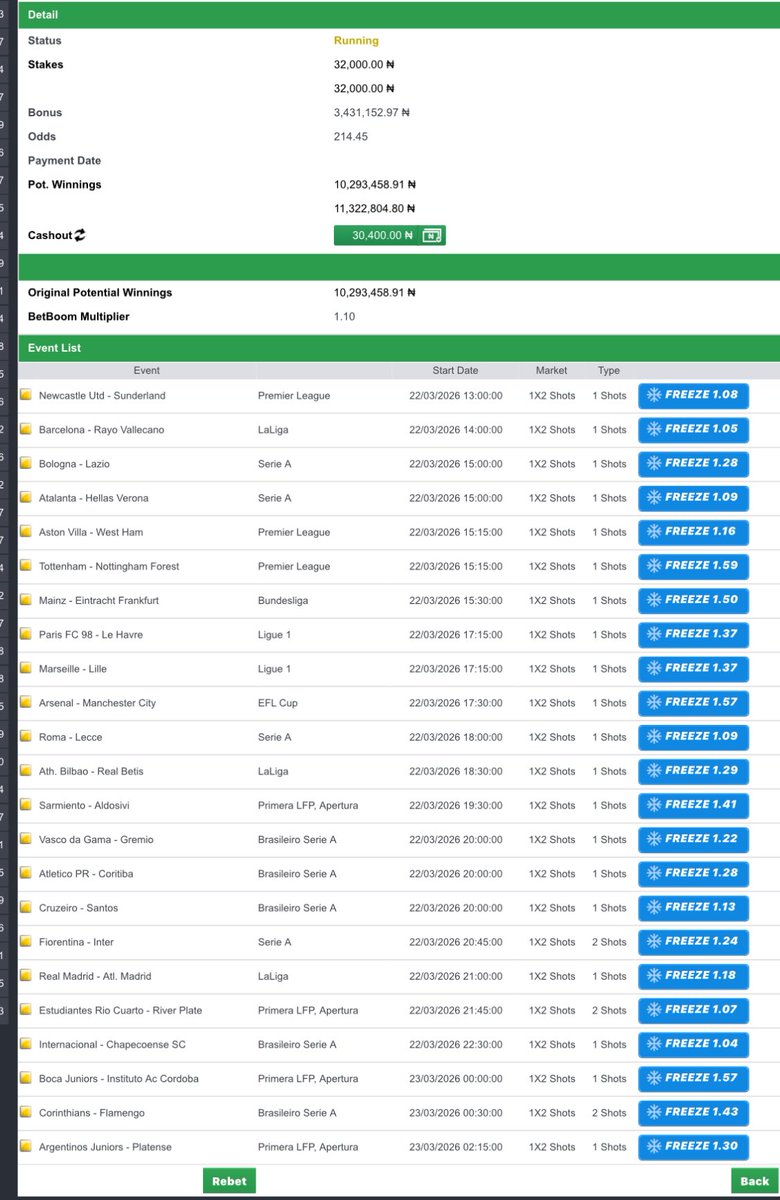The image size is (780, 1200).
Task: Select the 11,322,804.80 potential winnings value
Action: pos(375,209)
